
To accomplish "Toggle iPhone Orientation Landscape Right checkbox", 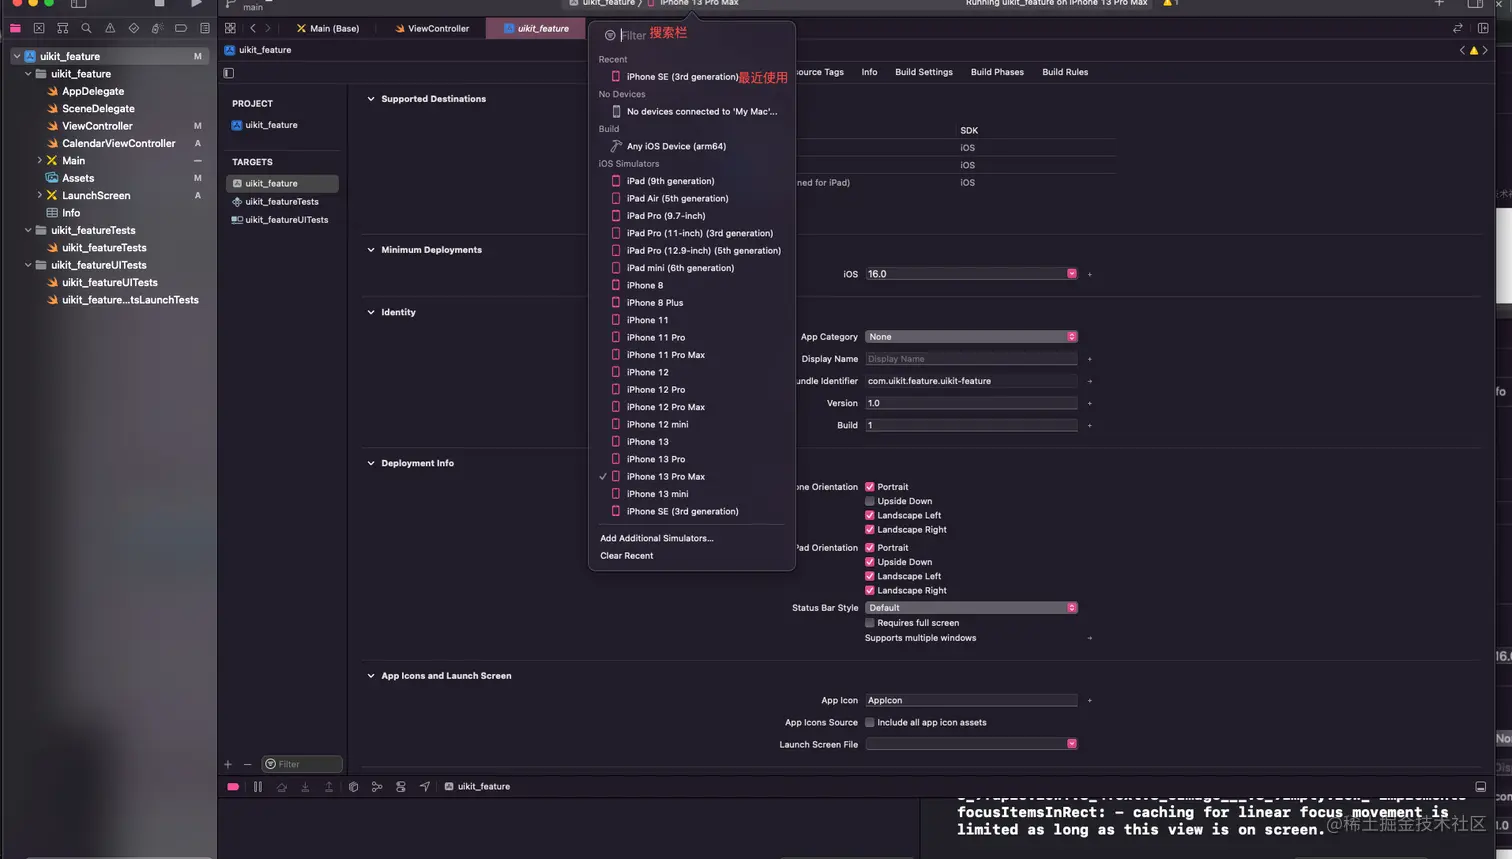I will tap(870, 530).
